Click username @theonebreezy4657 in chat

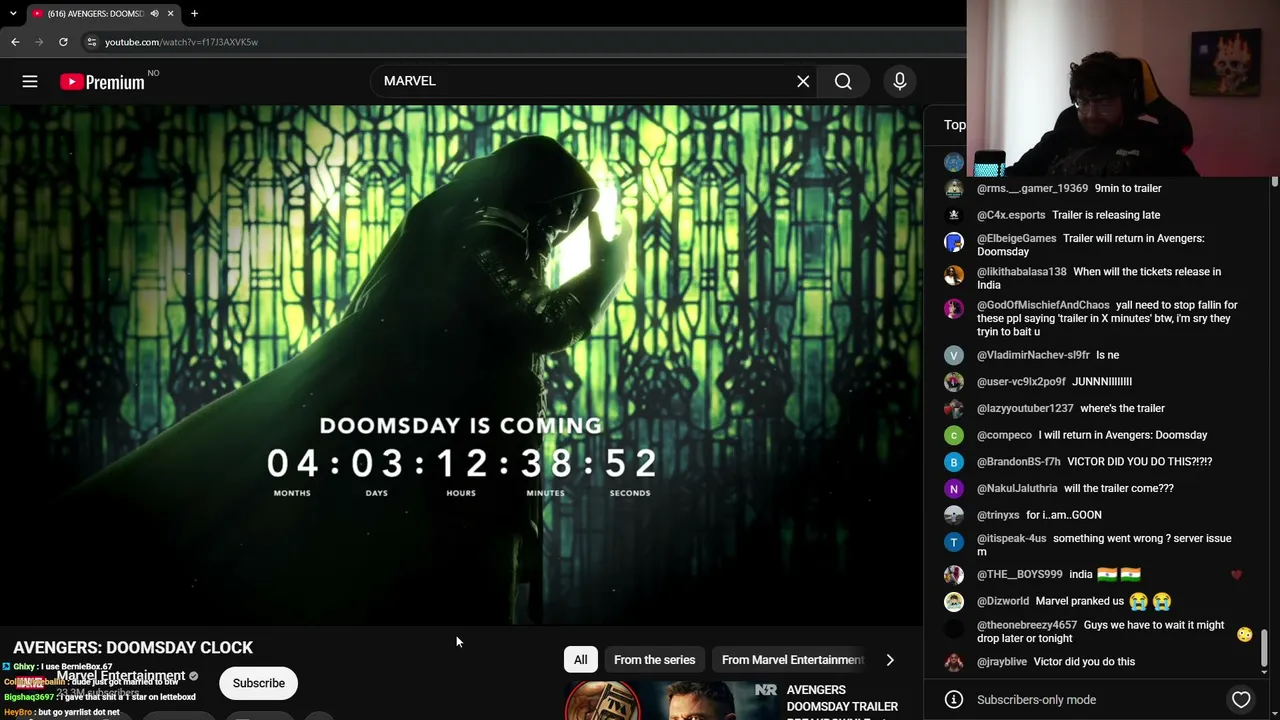click(1027, 625)
